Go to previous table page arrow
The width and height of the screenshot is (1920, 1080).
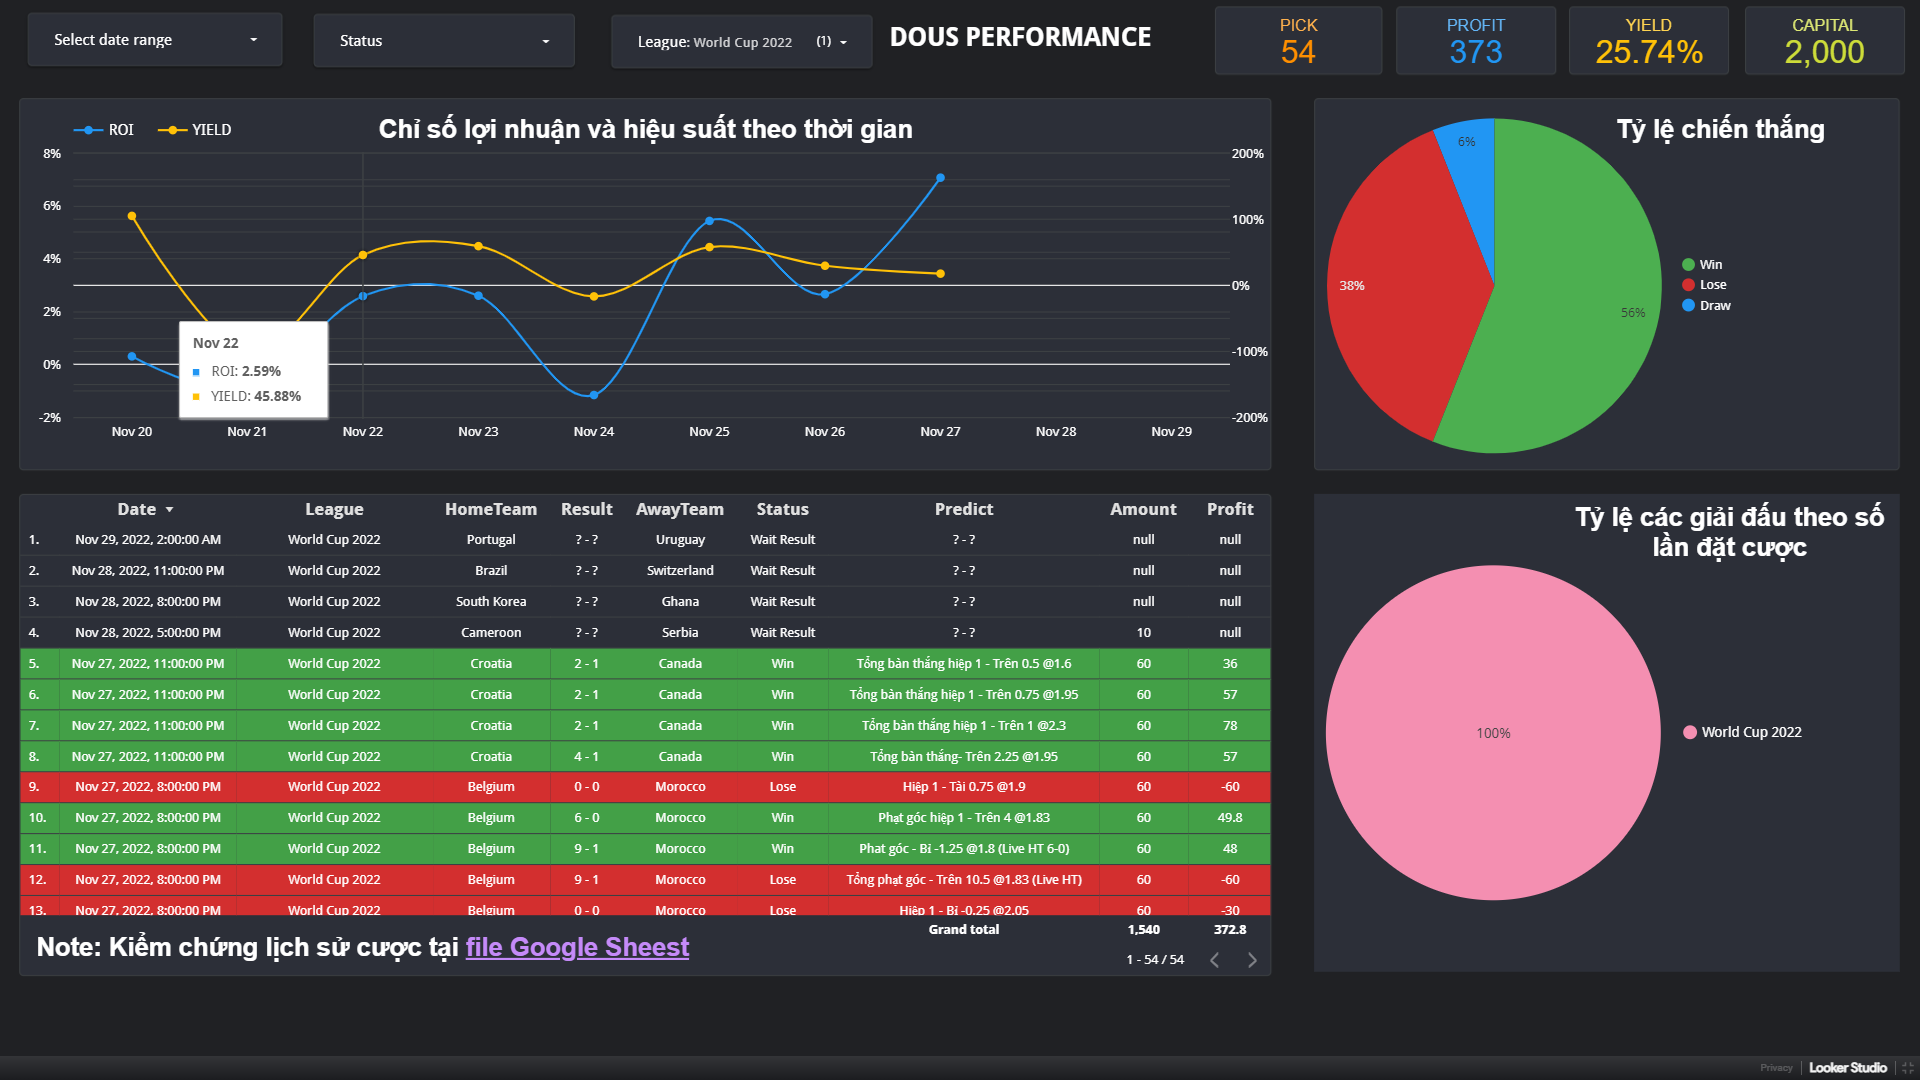[1215, 960]
